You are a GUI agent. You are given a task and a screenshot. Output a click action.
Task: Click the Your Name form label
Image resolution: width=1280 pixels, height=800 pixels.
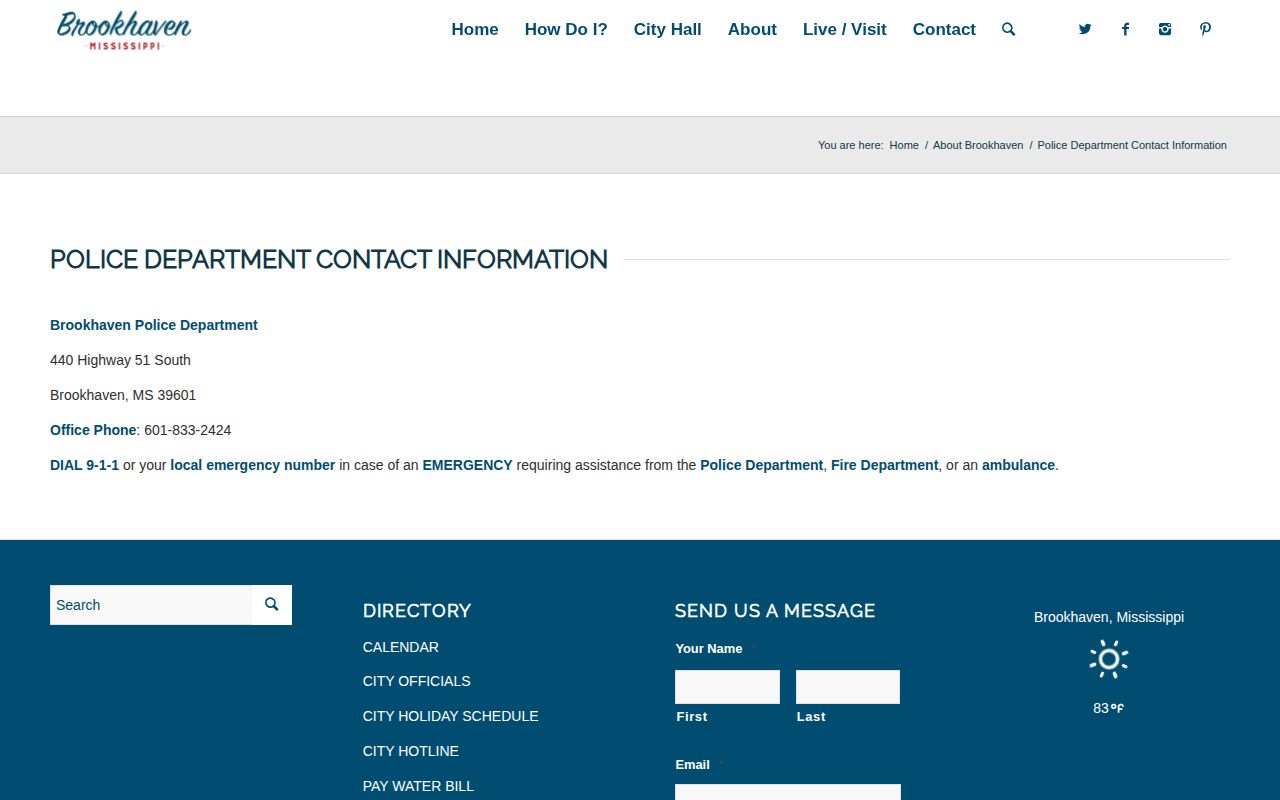709,649
